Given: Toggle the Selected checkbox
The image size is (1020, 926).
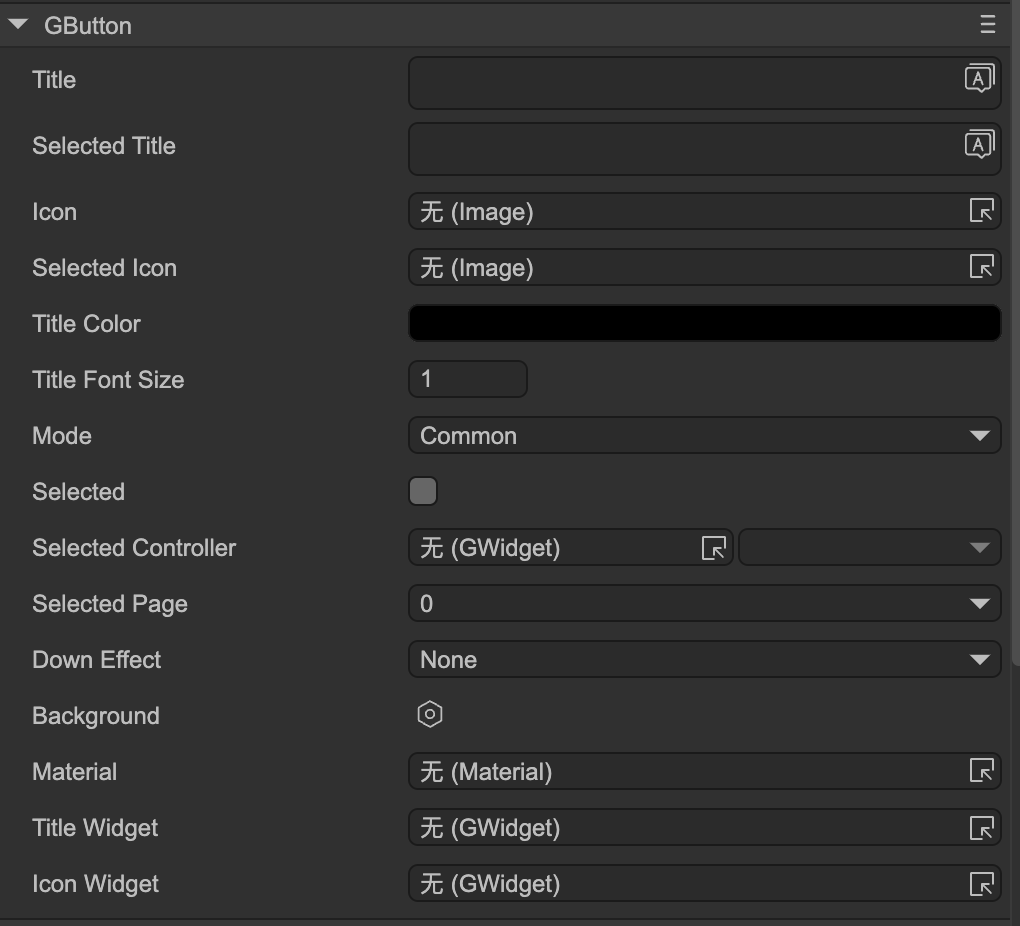Looking at the screenshot, I should coord(423,491).
